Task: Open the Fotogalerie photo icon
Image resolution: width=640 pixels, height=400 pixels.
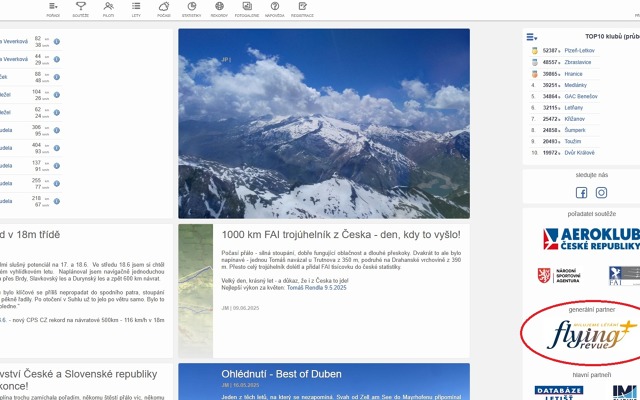Action: click(247, 6)
